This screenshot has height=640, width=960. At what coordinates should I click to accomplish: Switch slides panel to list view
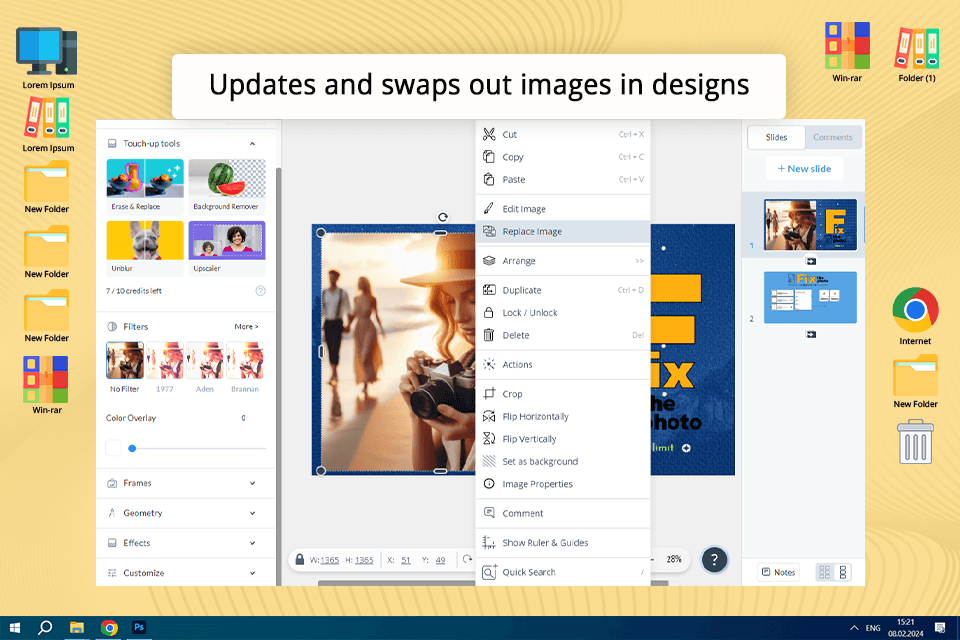point(842,573)
